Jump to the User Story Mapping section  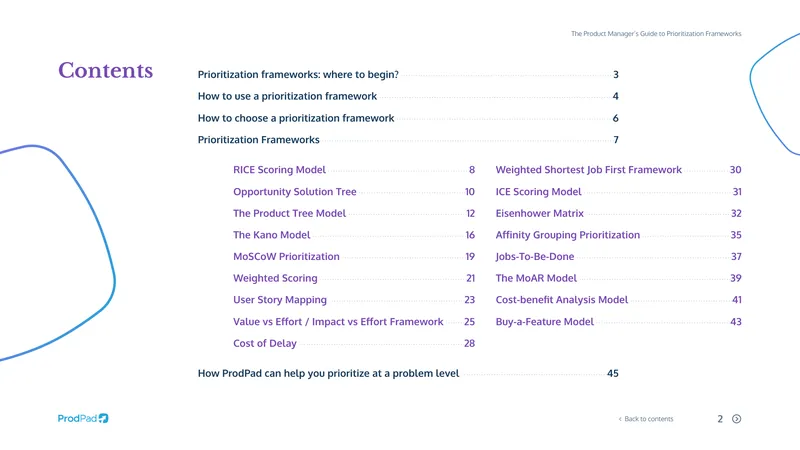click(x=354, y=300)
